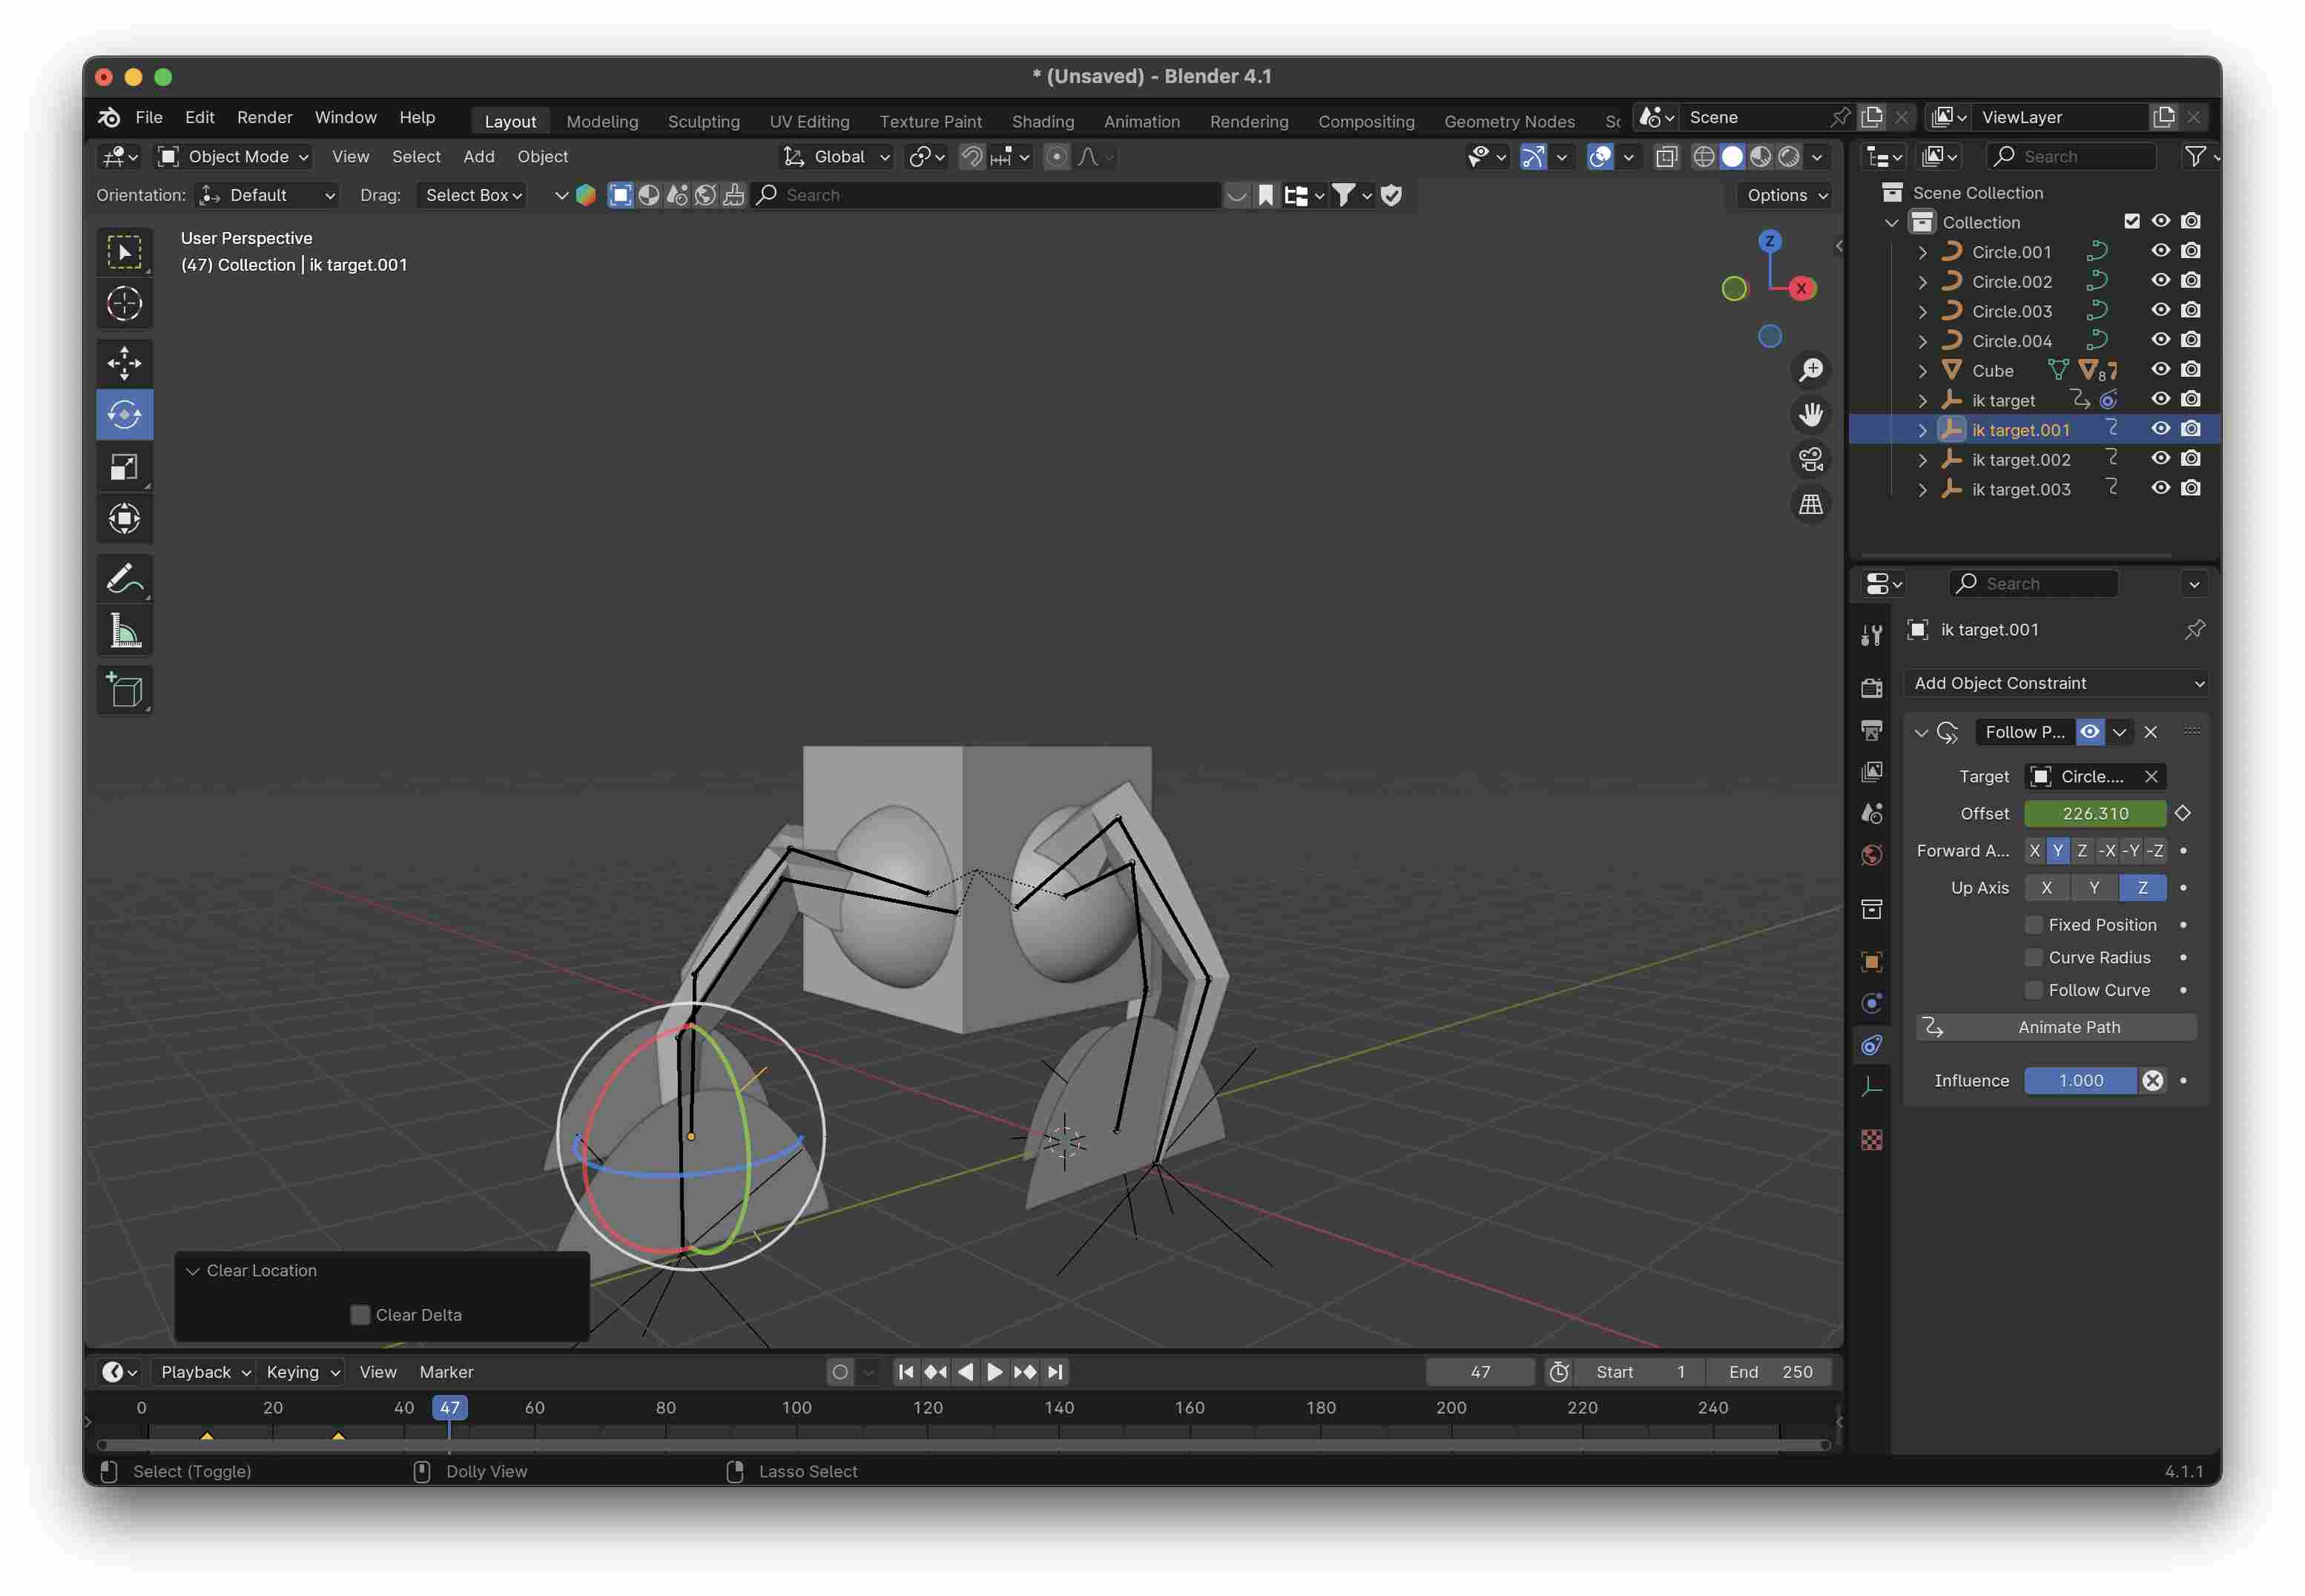Select wireframe viewport shading mode
The image size is (2305, 1596).
point(1704,156)
